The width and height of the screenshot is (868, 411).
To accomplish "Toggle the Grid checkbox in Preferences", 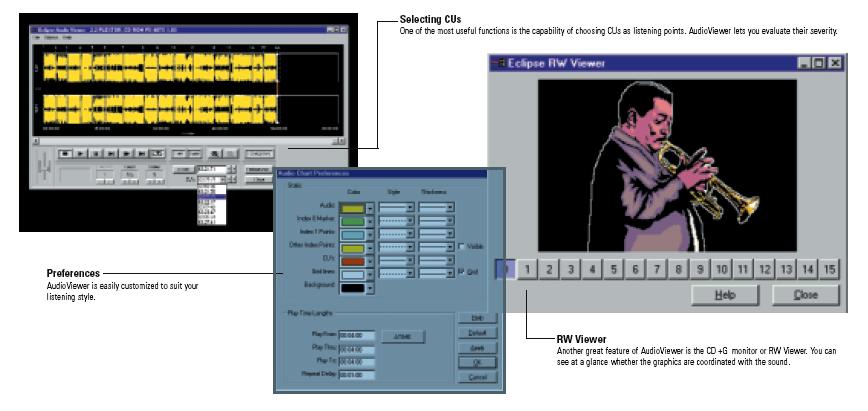I will [x=461, y=271].
